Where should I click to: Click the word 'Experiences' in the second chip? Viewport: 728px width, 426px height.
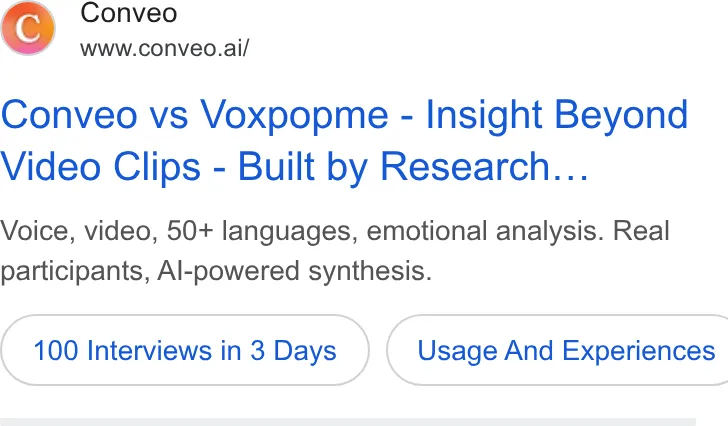[639, 350]
